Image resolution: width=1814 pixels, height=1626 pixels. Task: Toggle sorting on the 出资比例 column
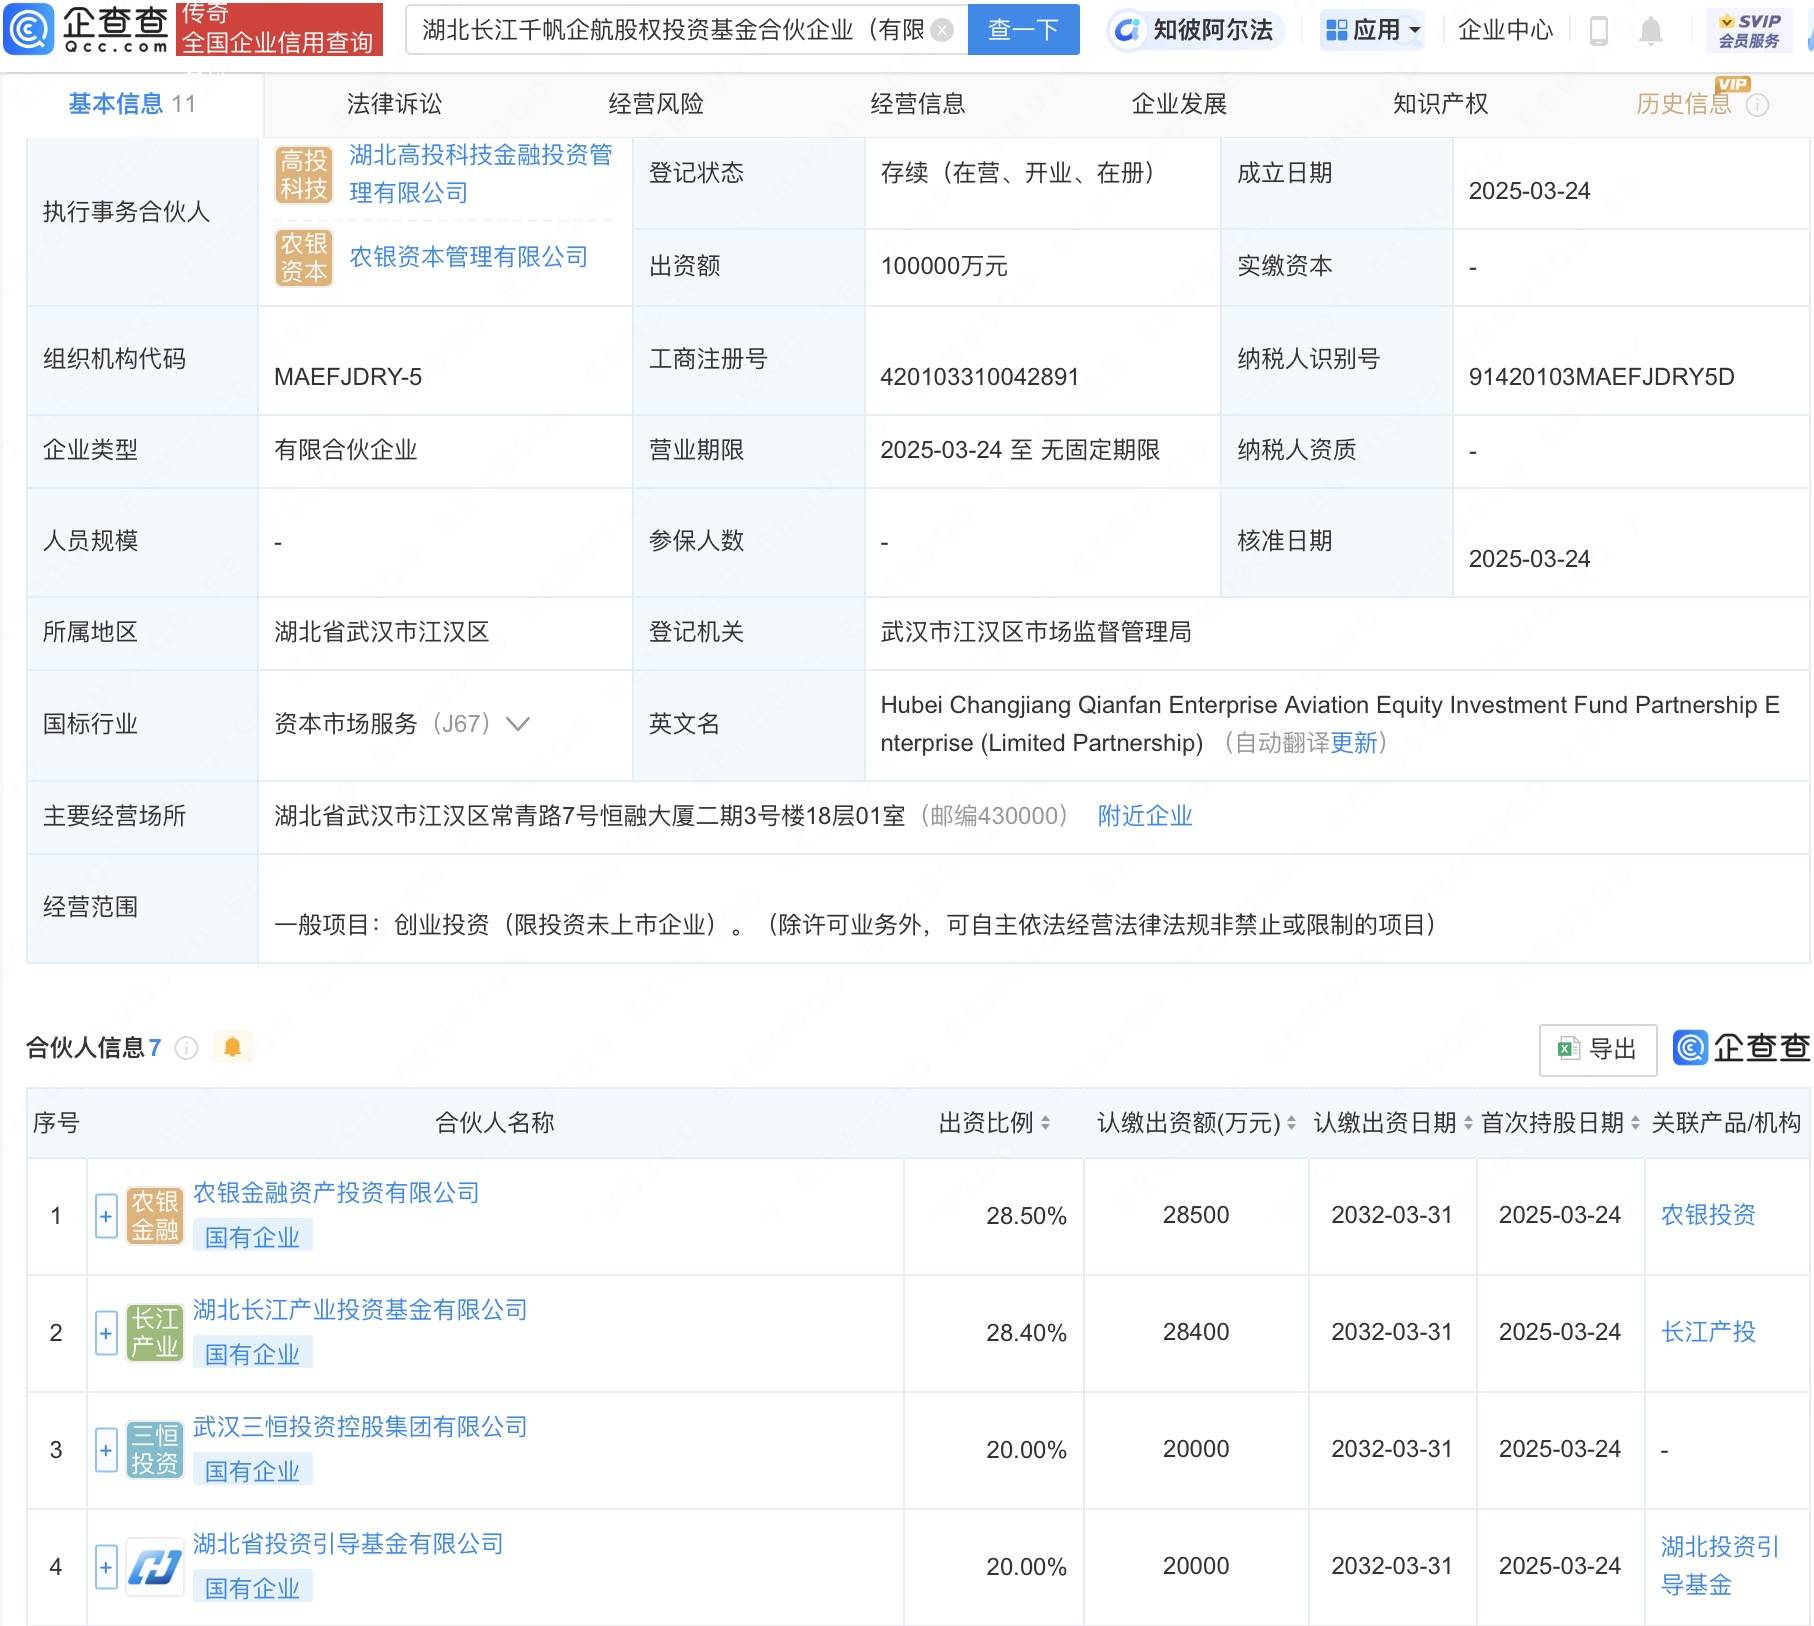pos(1046,1122)
